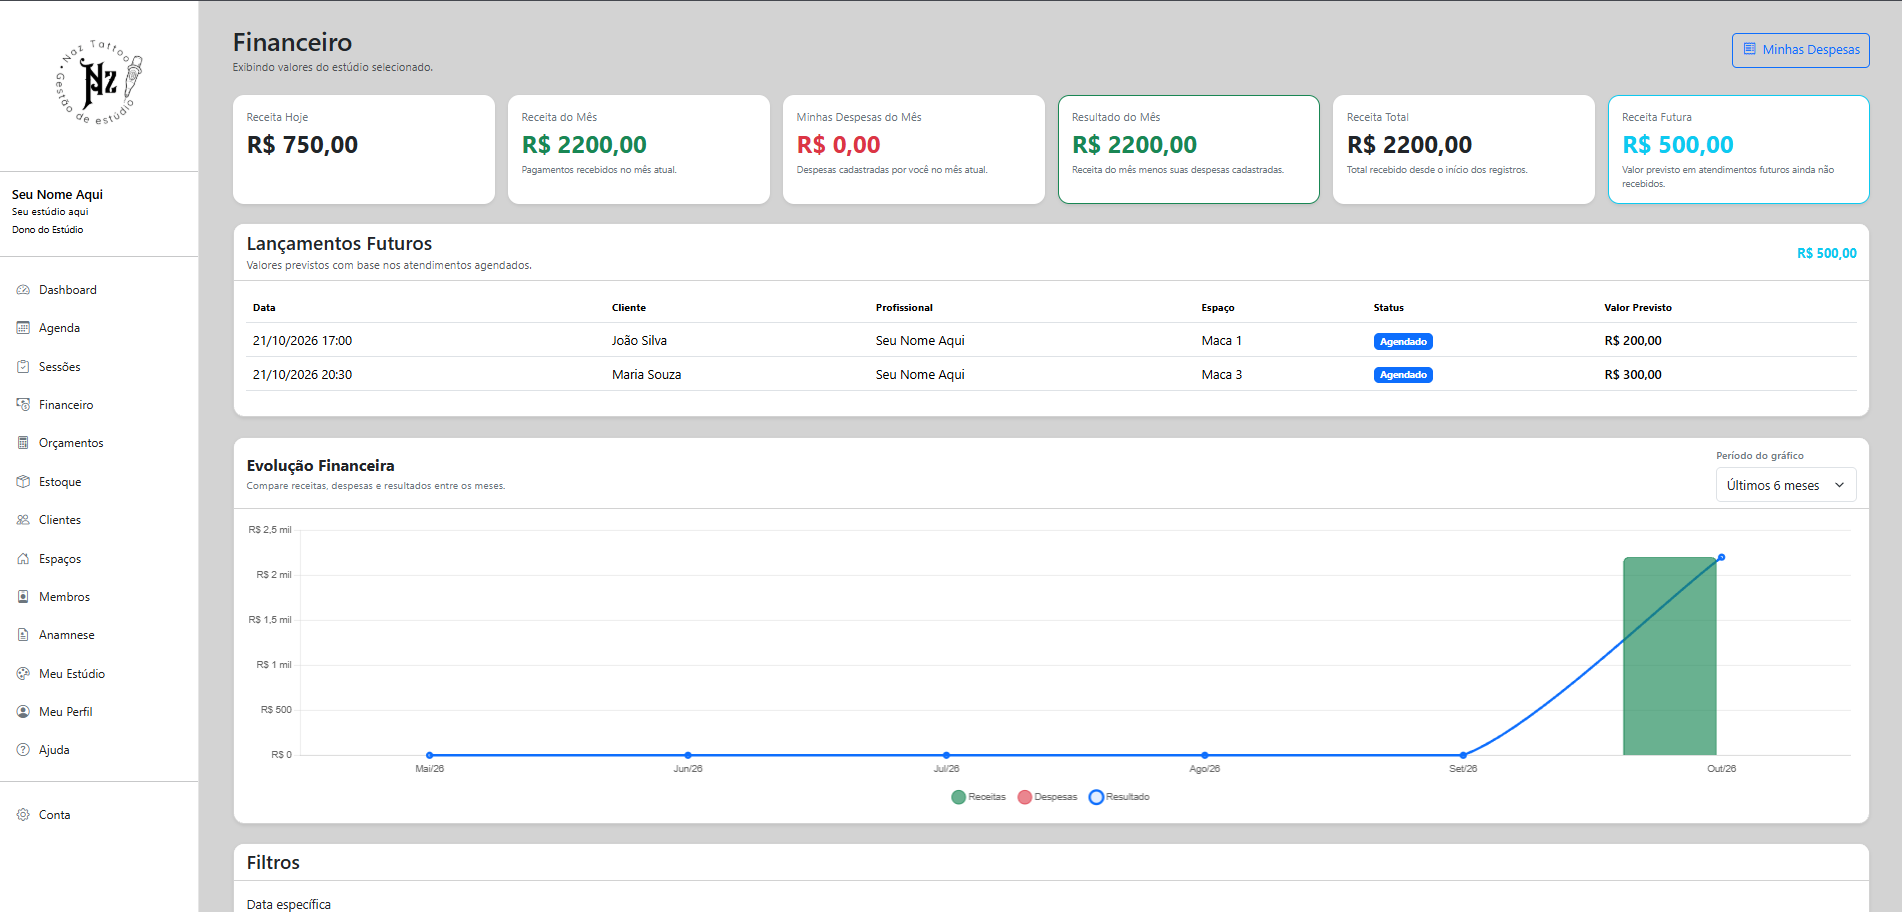Click Agendado badge for João Silva

[1403, 341]
